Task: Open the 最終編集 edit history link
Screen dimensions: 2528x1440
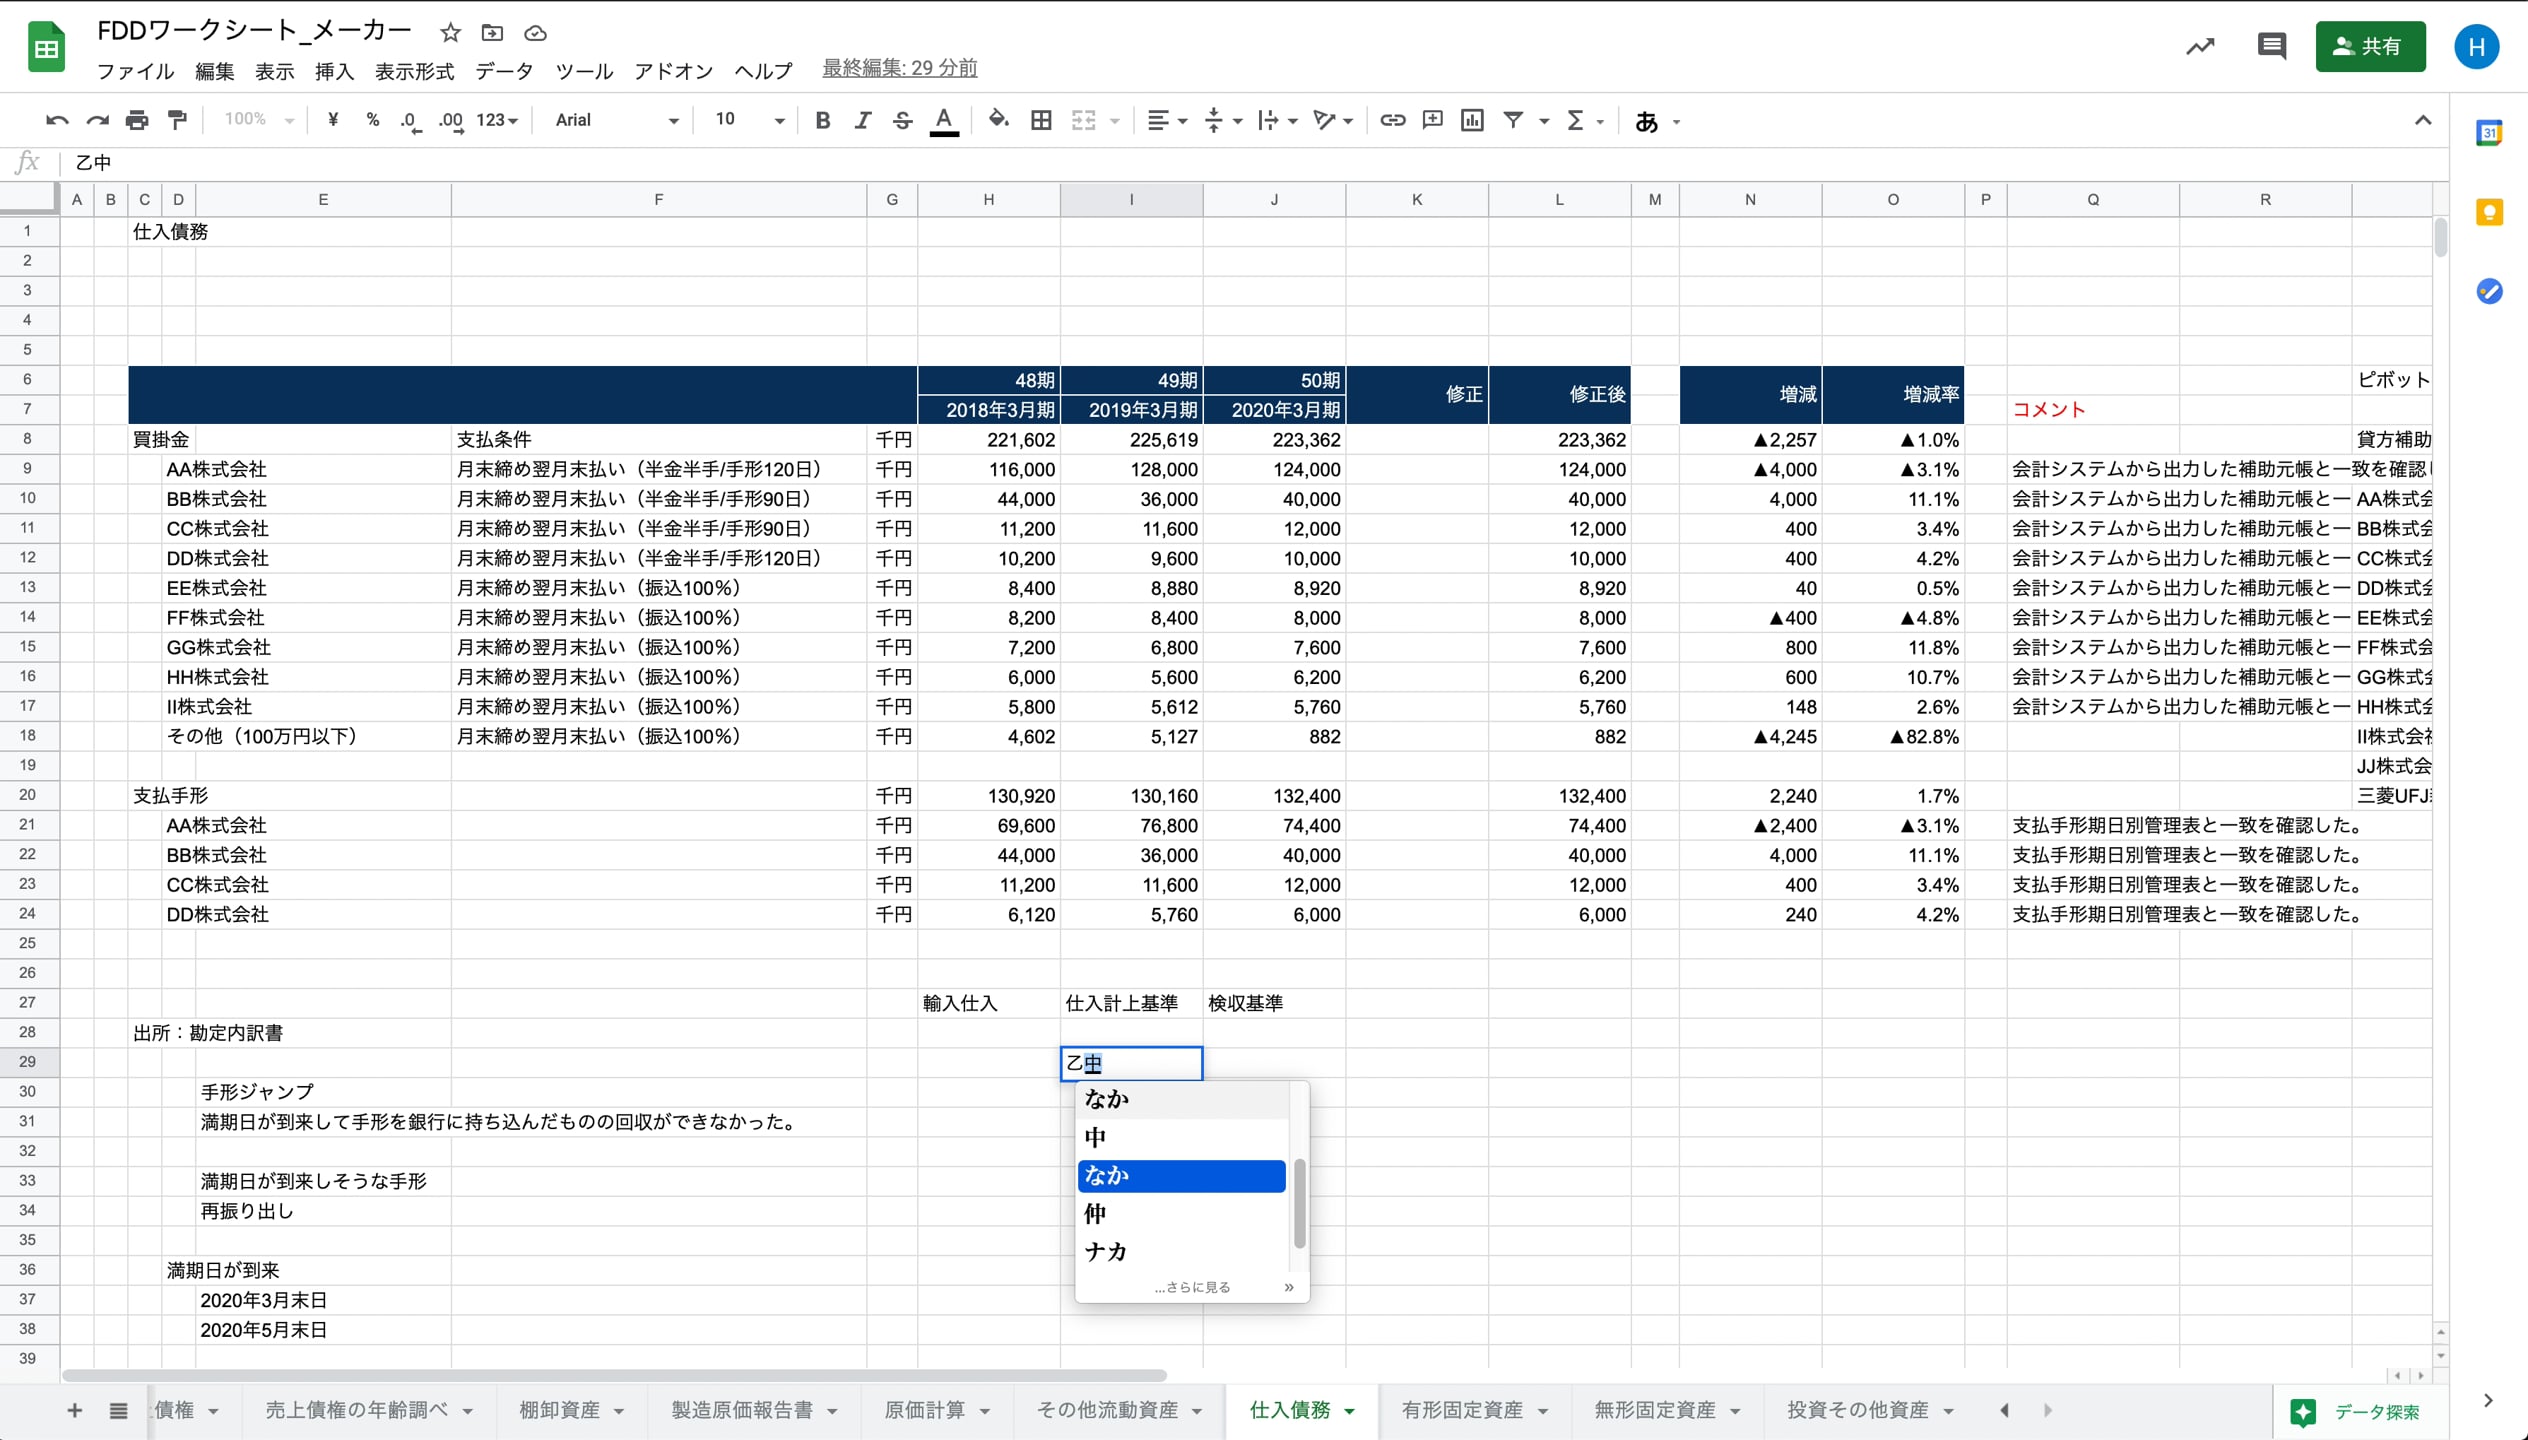Action: [x=899, y=68]
